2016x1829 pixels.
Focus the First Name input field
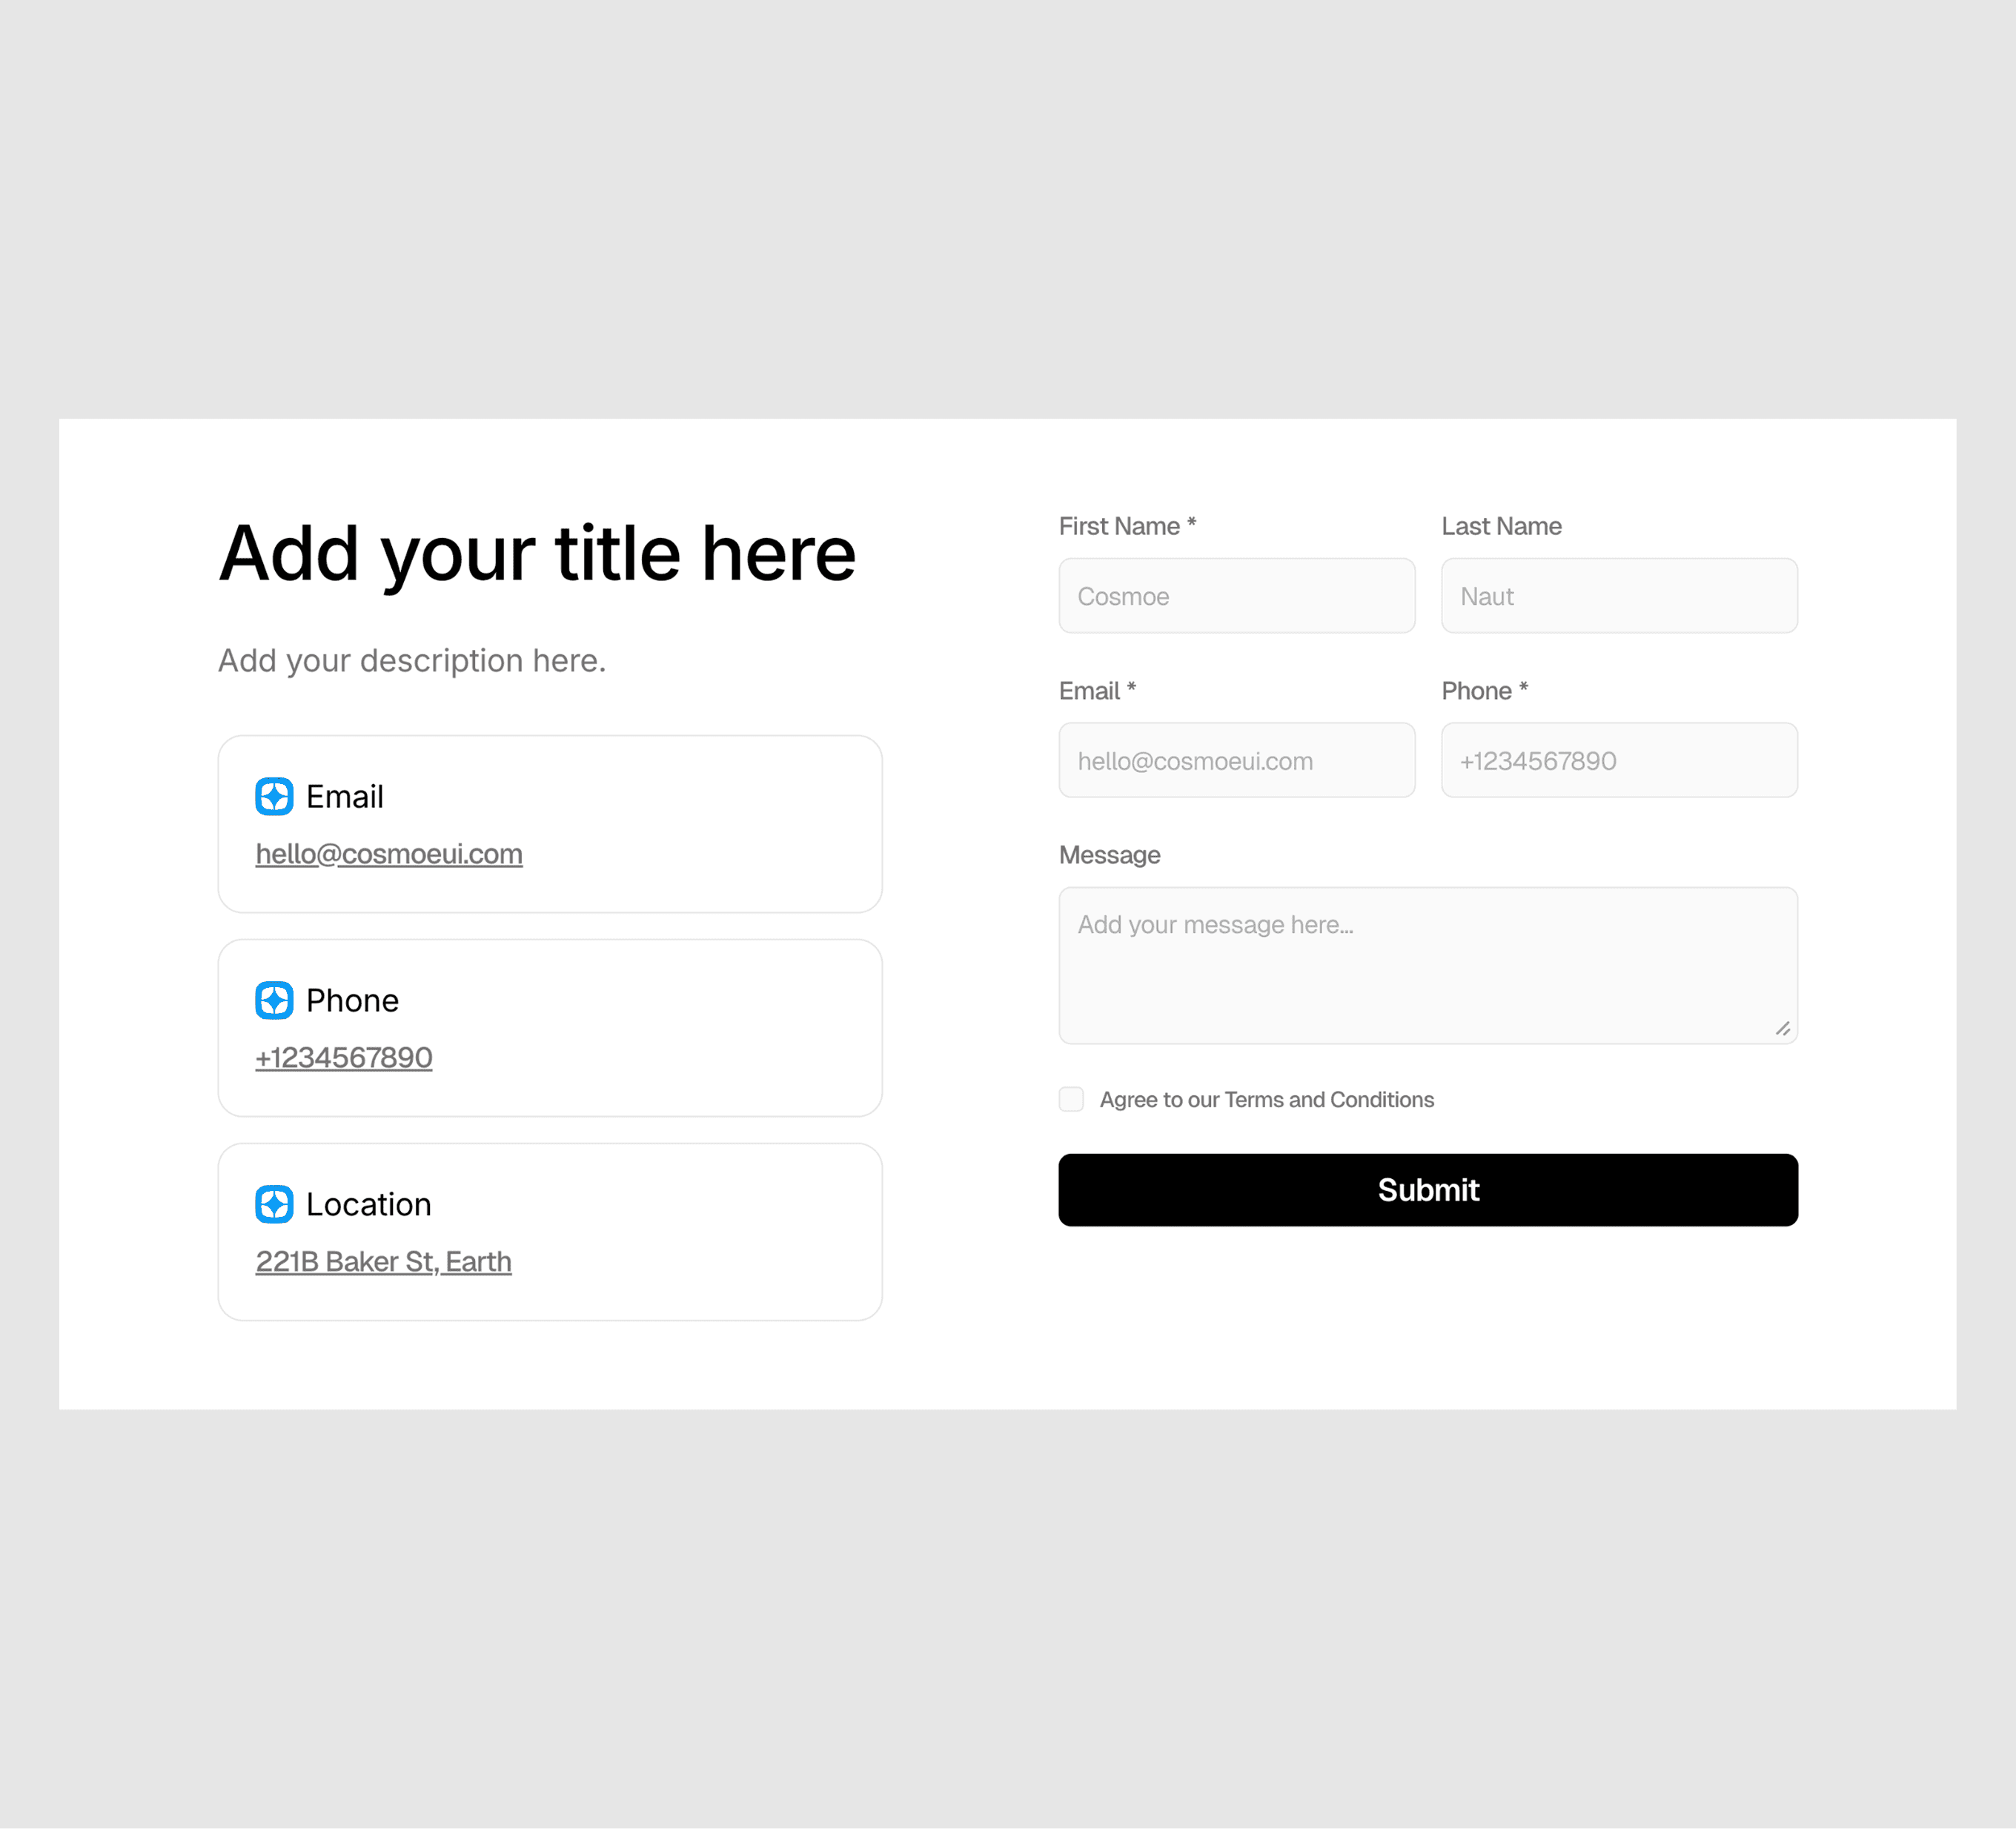1237,596
